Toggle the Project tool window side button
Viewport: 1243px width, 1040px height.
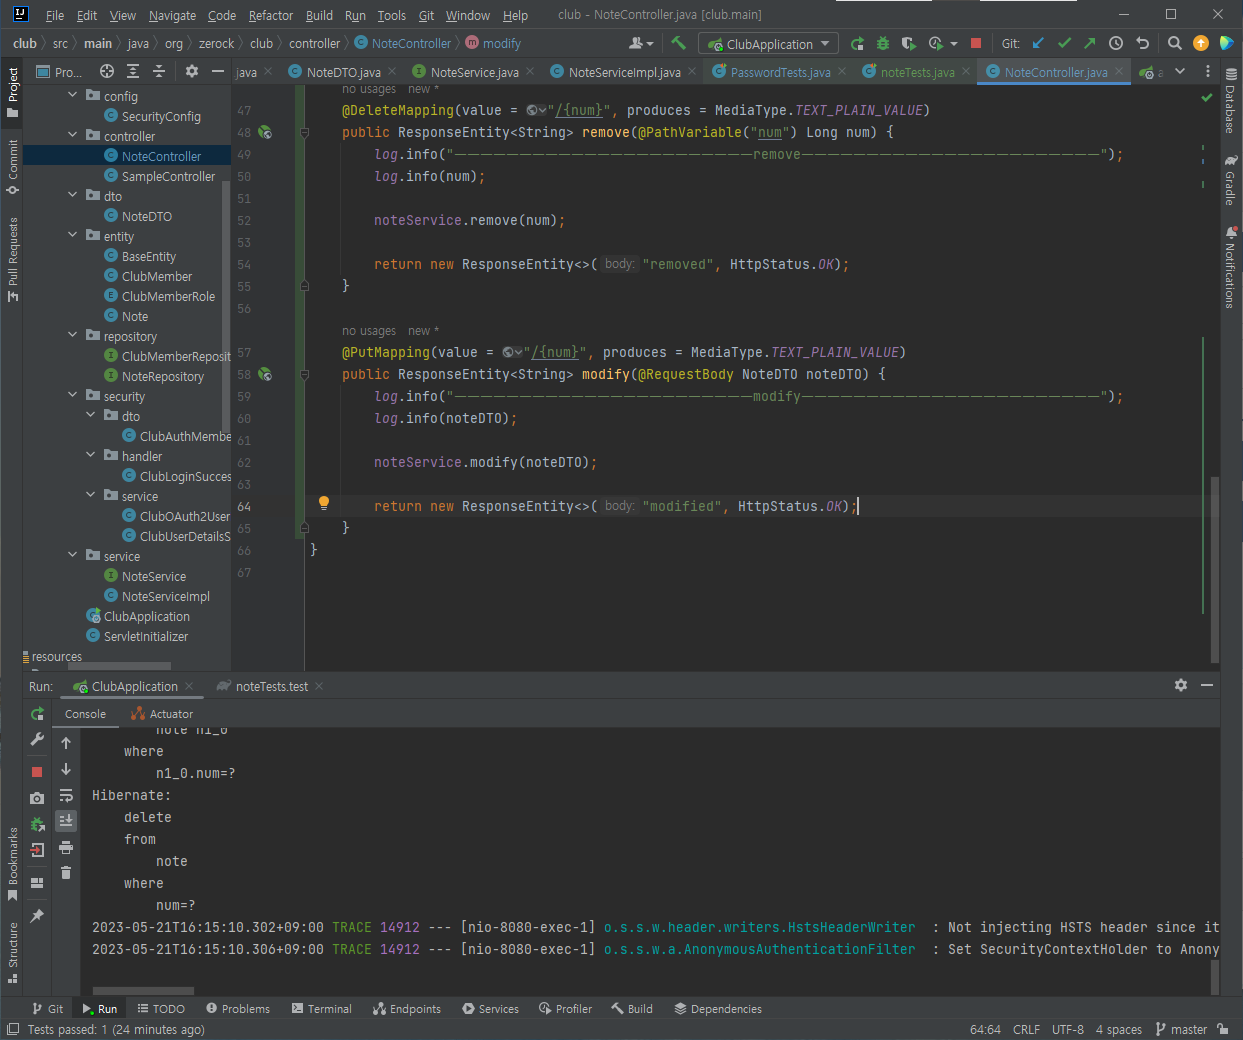point(12,92)
